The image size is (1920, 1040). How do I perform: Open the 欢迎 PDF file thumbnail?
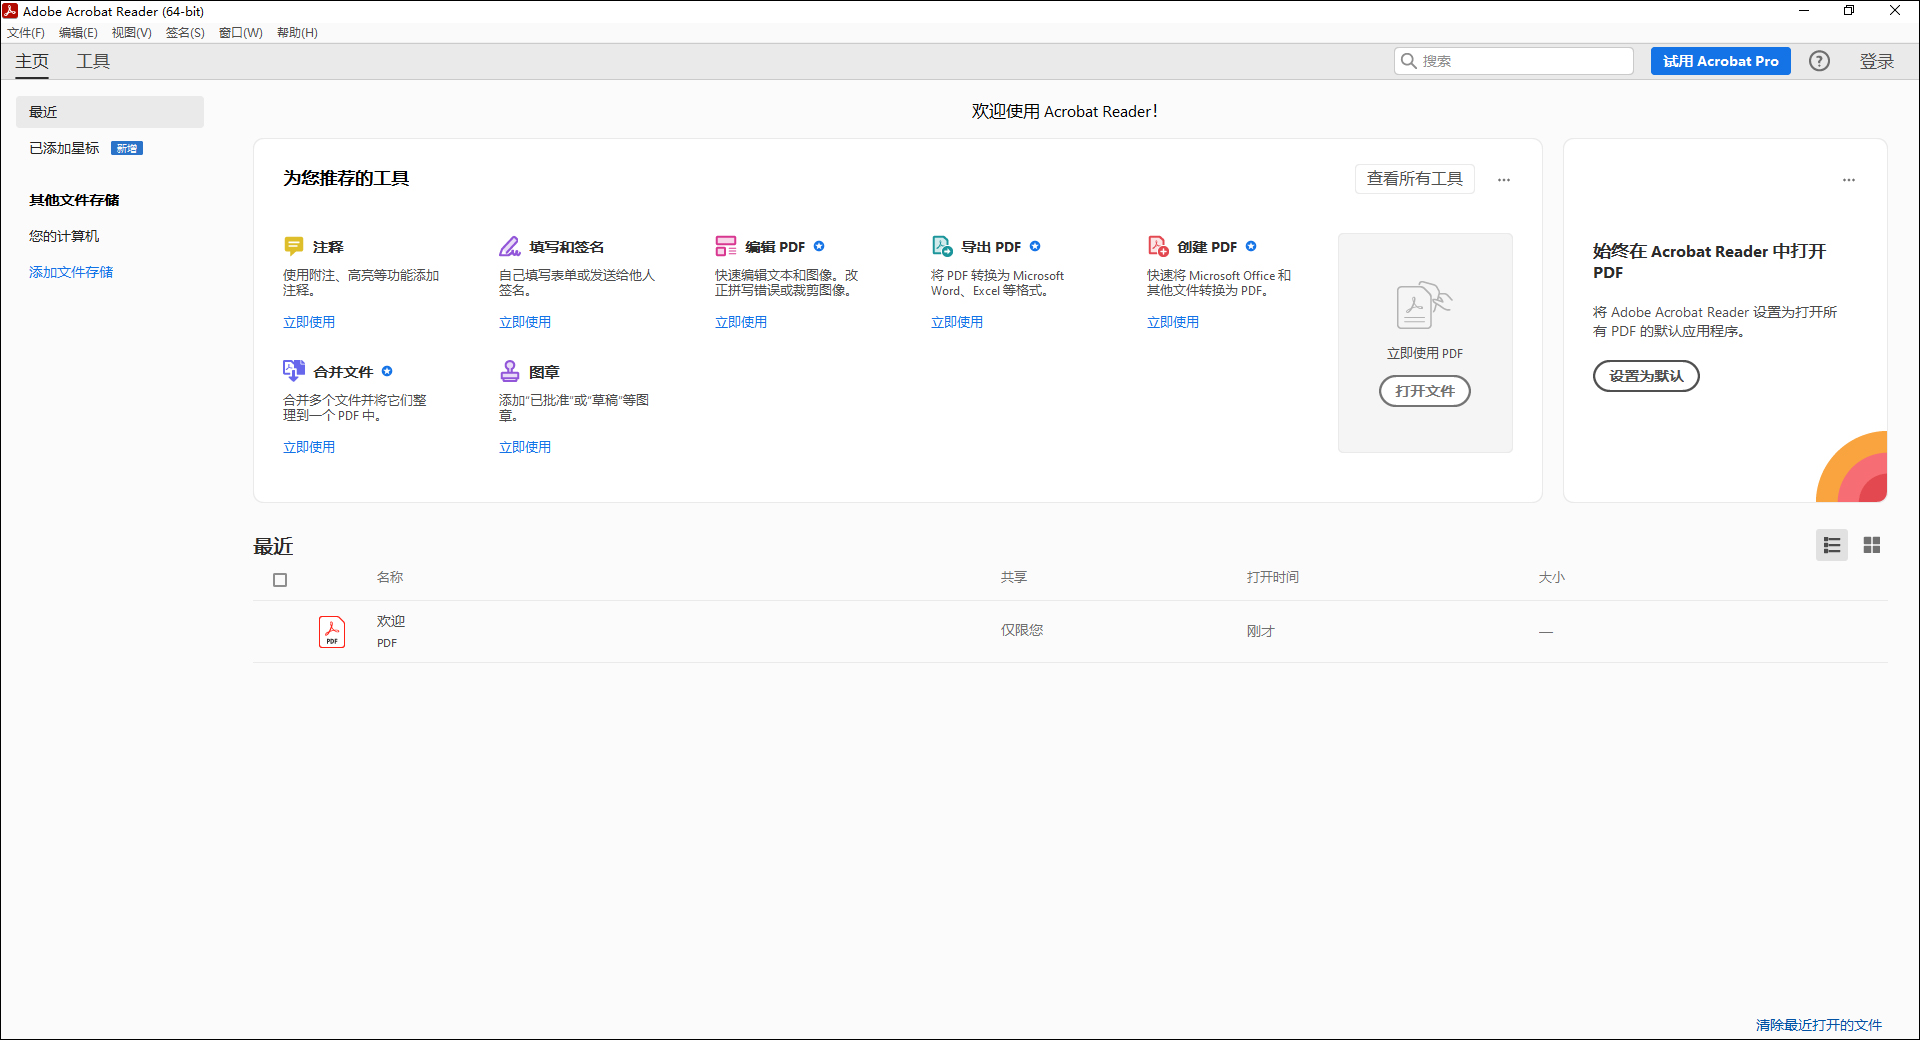click(x=331, y=631)
